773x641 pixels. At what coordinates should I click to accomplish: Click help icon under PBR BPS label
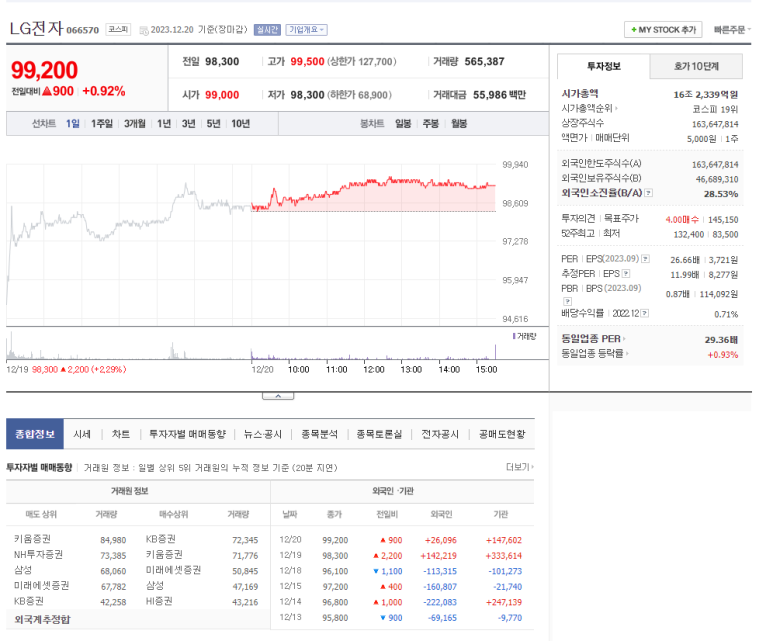(x=567, y=301)
